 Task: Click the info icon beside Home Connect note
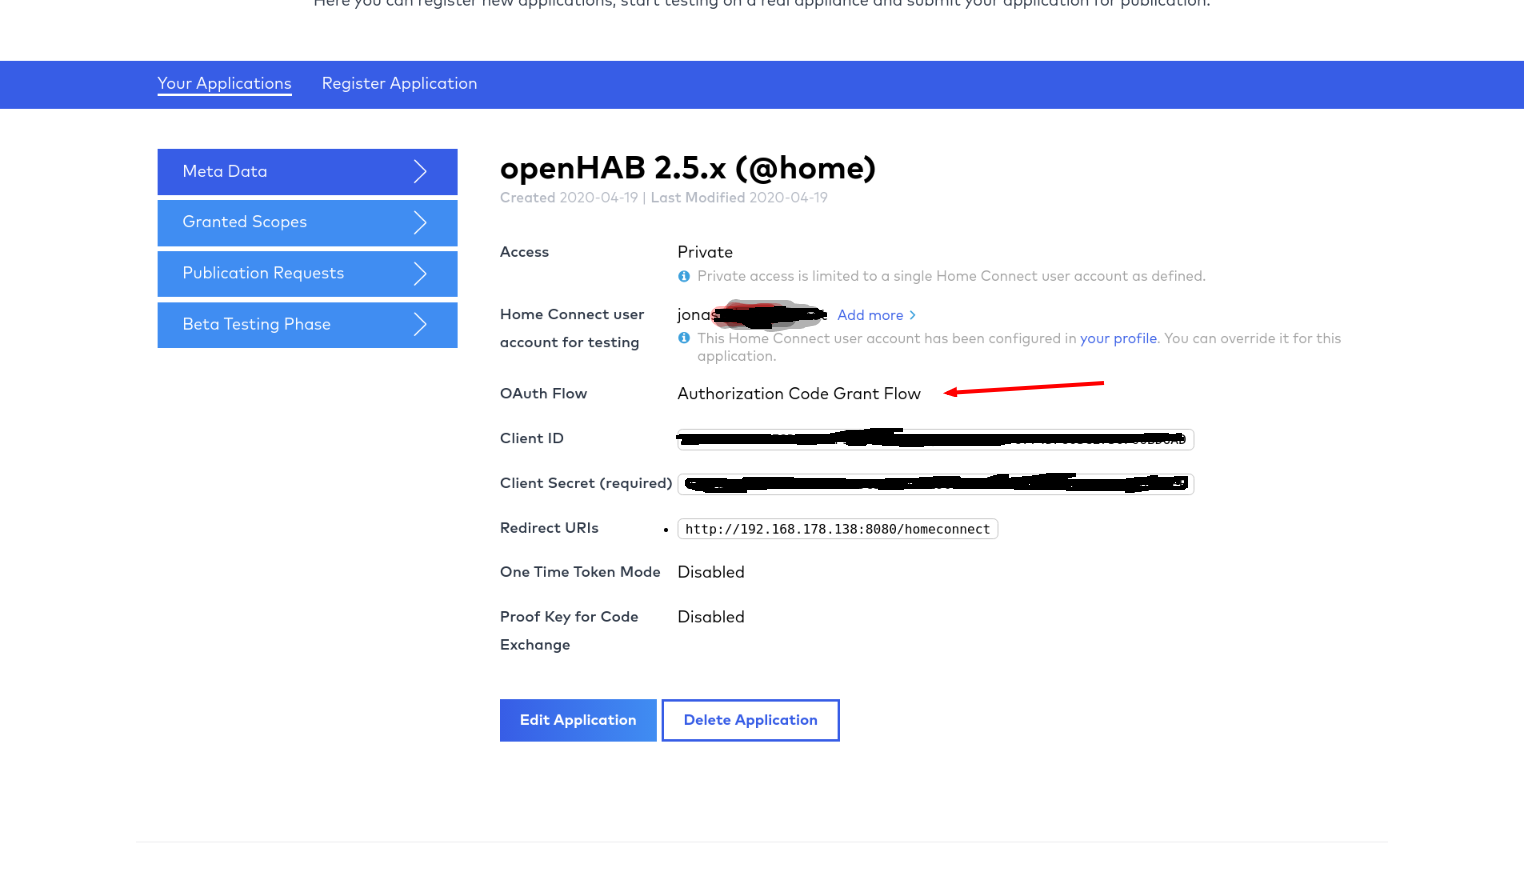tap(684, 338)
